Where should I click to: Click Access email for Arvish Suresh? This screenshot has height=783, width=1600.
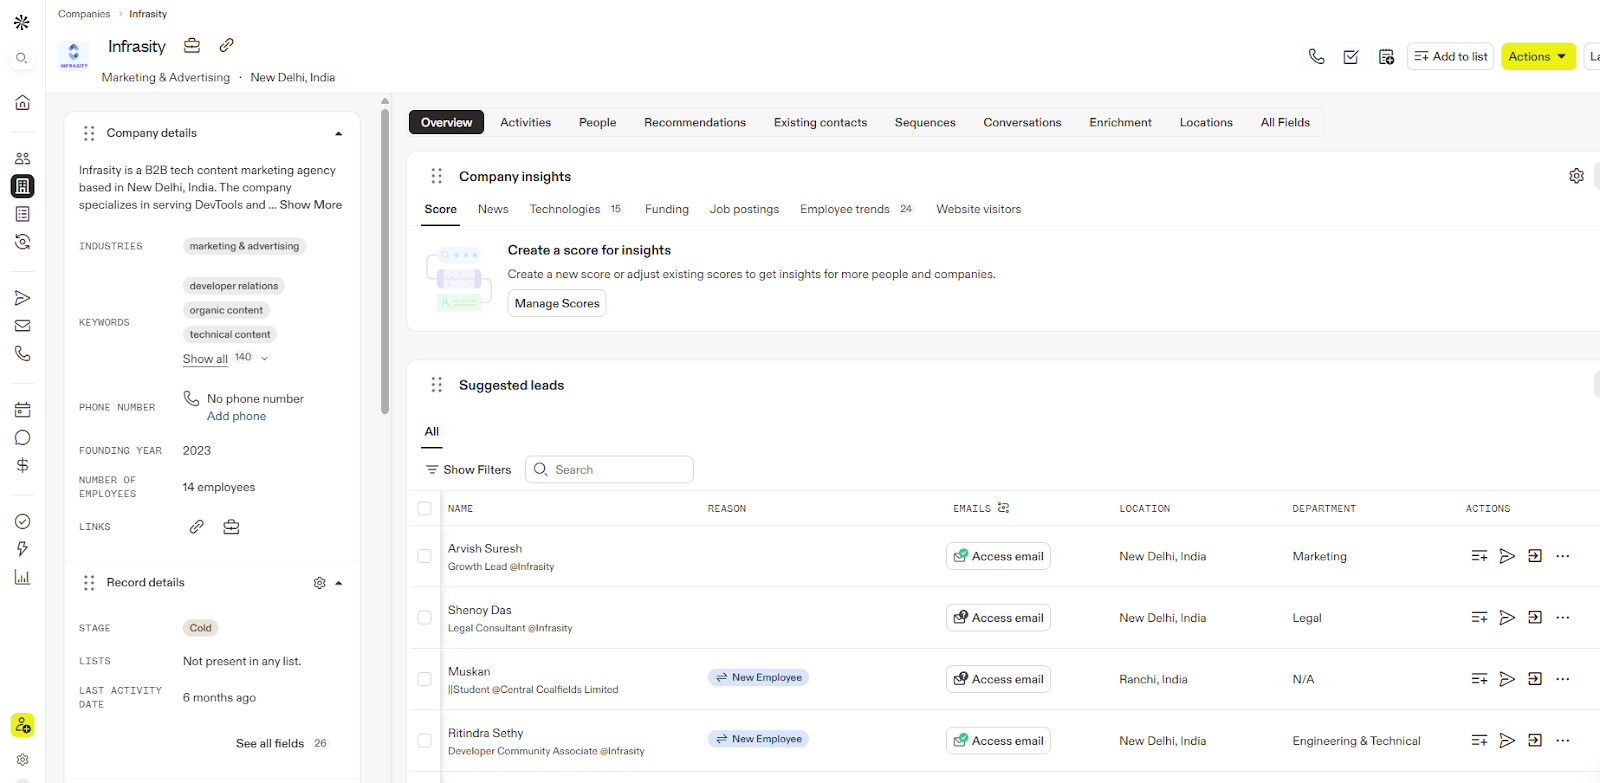coord(998,556)
